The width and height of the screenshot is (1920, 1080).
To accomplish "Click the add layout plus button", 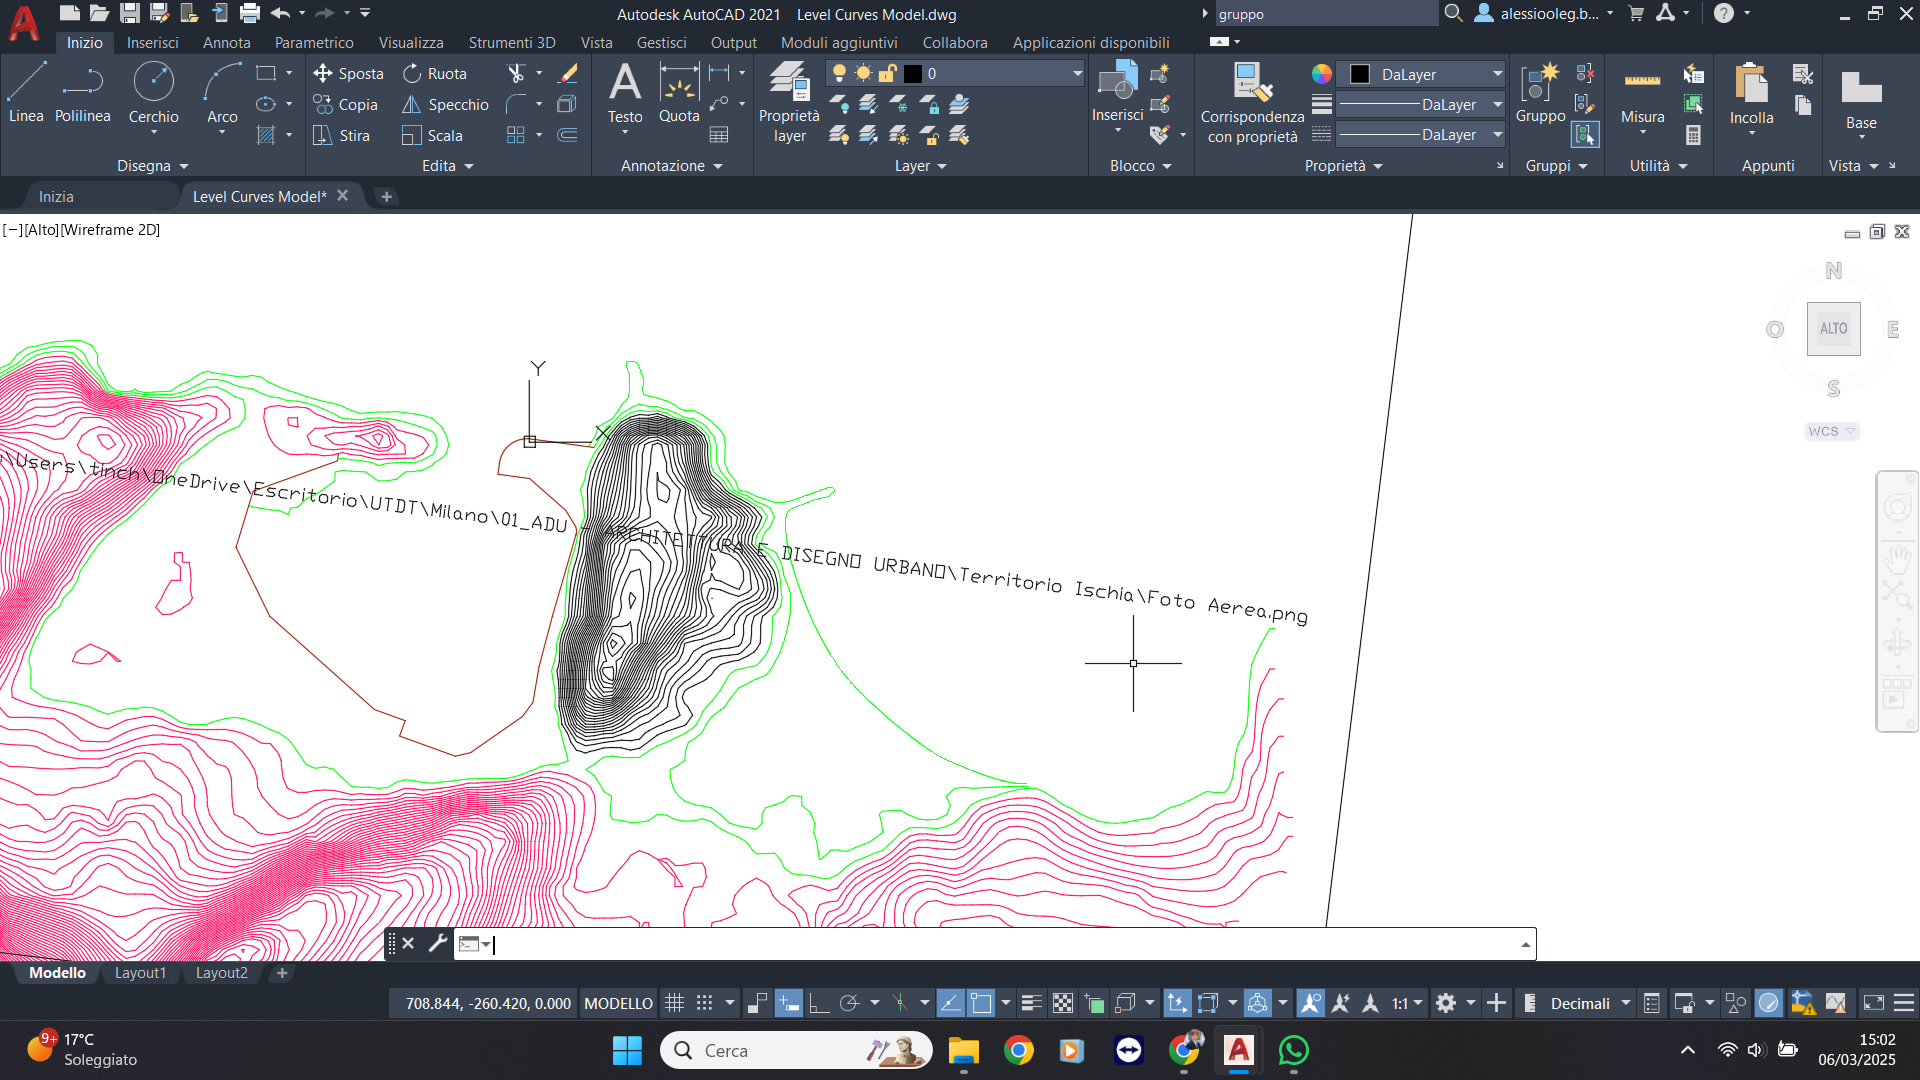I will click(x=282, y=973).
